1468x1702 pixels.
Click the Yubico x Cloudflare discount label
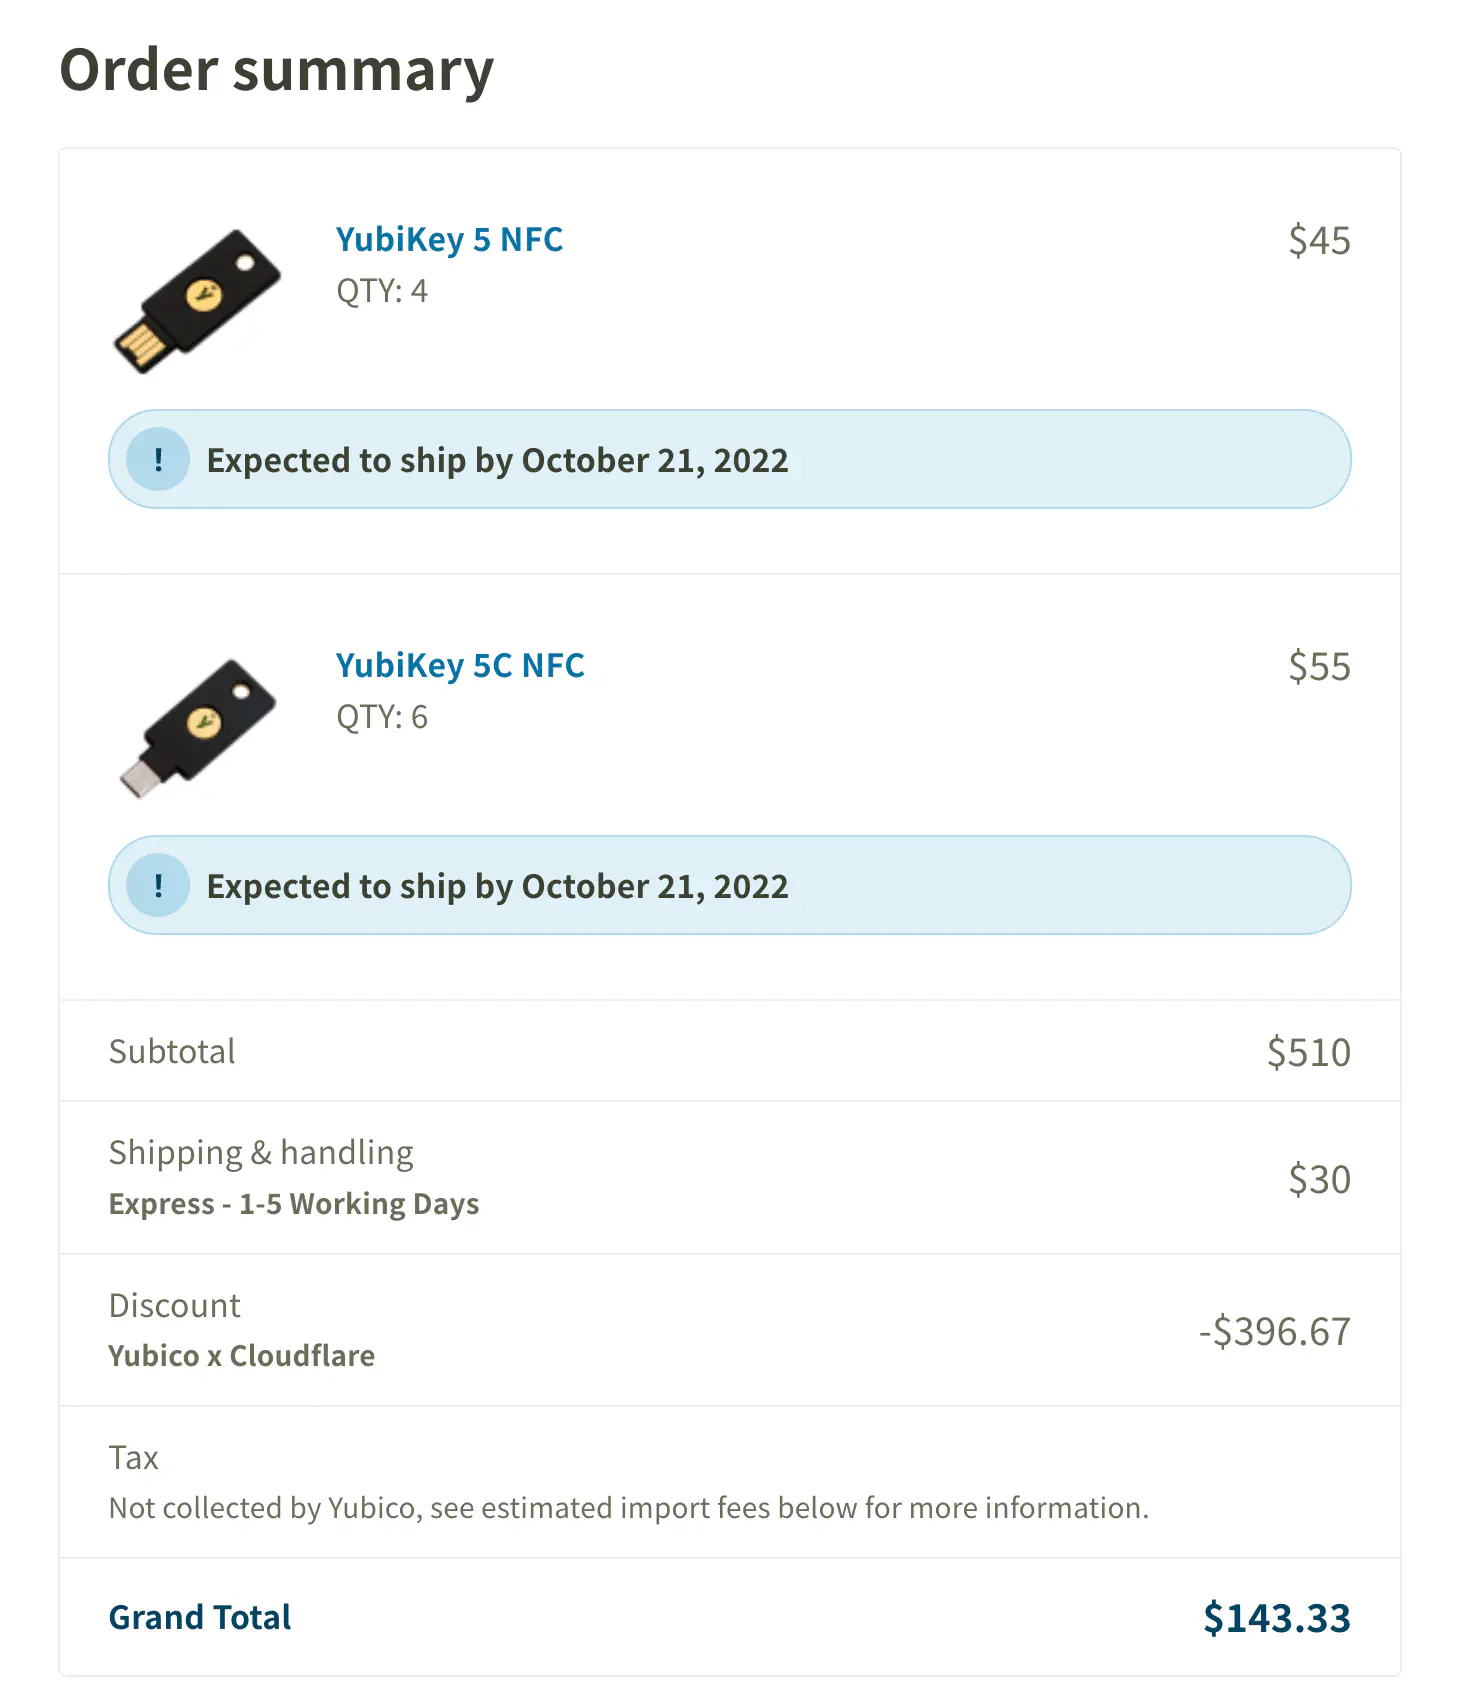click(x=241, y=1355)
